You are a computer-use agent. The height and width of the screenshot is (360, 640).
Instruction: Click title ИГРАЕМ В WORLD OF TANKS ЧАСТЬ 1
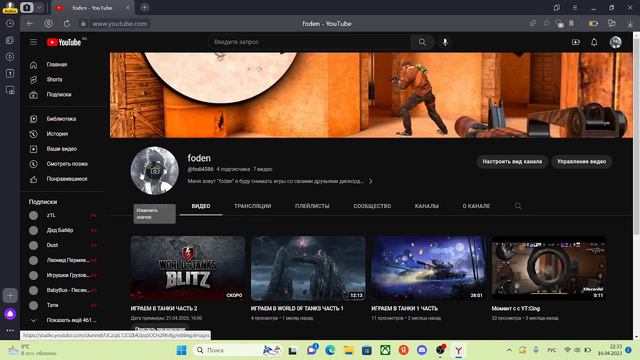(297, 309)
